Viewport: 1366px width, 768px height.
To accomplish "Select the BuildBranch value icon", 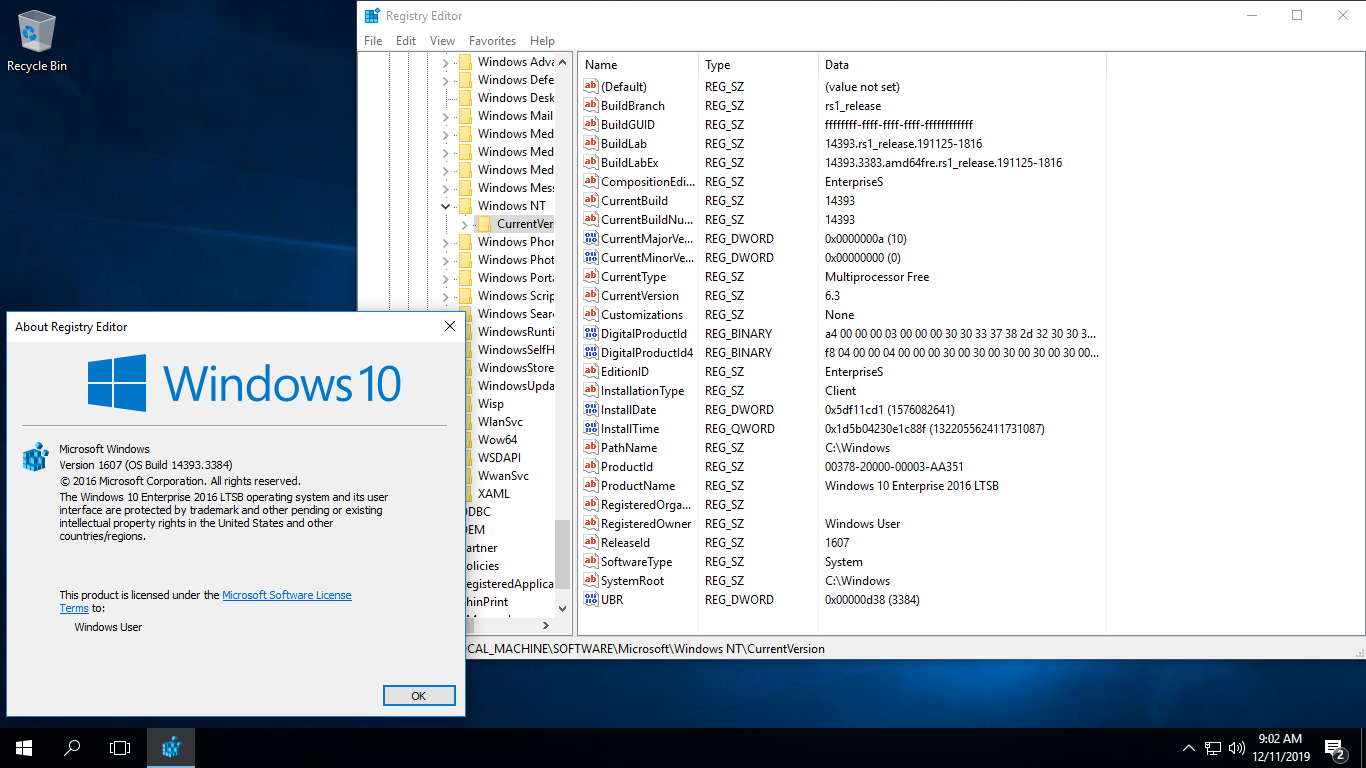I will [590, 106].
